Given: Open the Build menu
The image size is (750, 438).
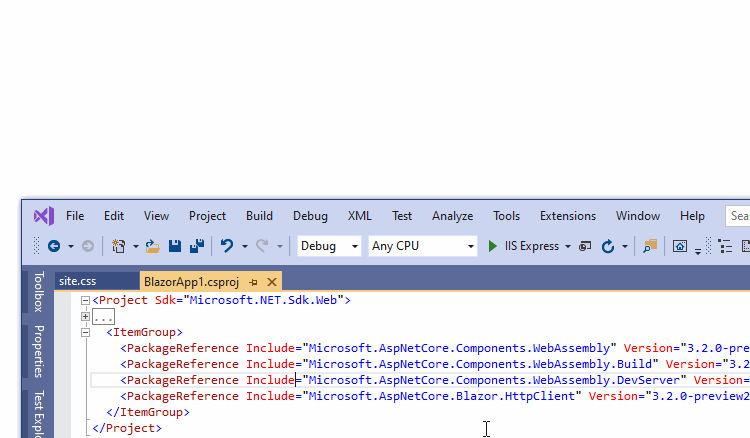Looking at the screenshot, I should 259,216.
